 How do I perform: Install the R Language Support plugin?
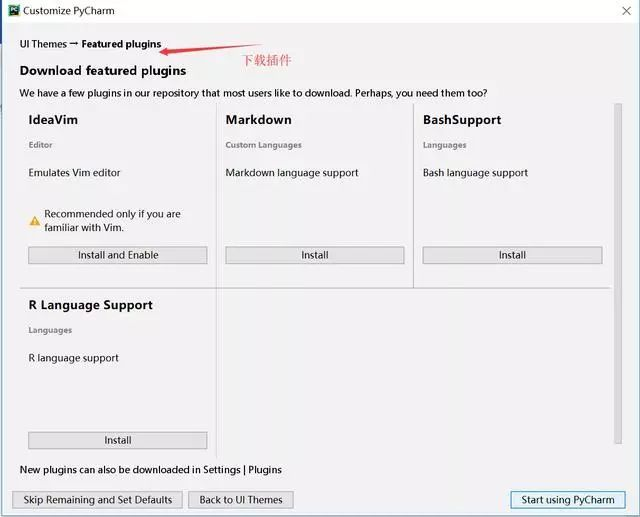(x=118, y=440)
